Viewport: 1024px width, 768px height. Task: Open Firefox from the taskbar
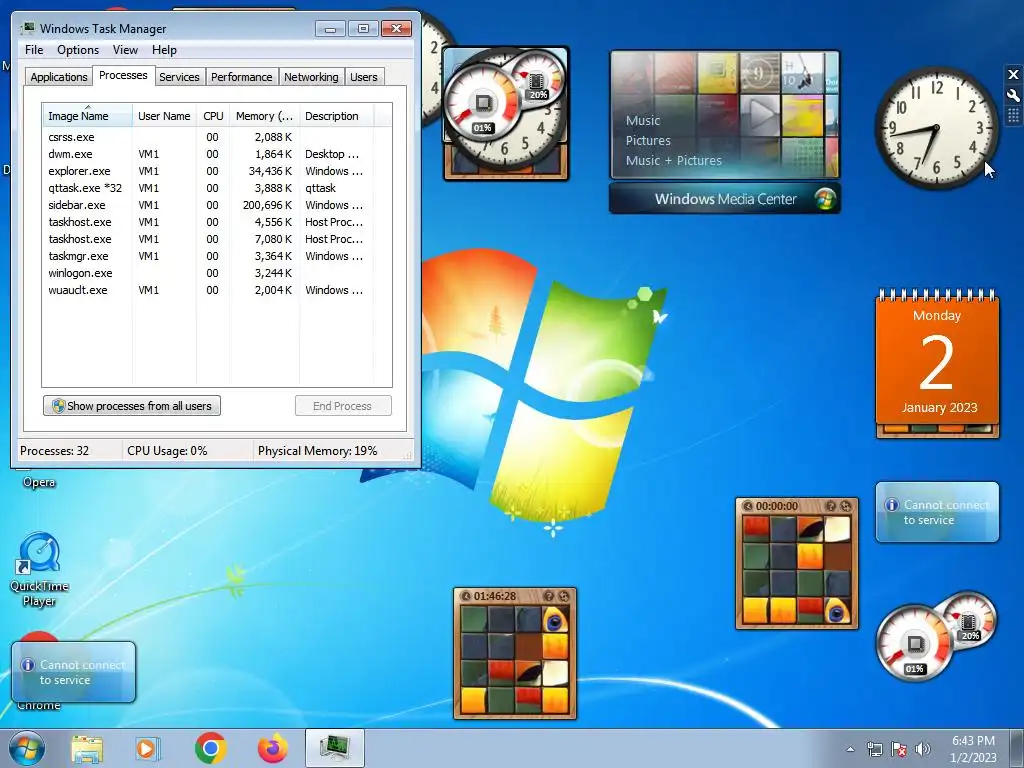pos(272,748)
